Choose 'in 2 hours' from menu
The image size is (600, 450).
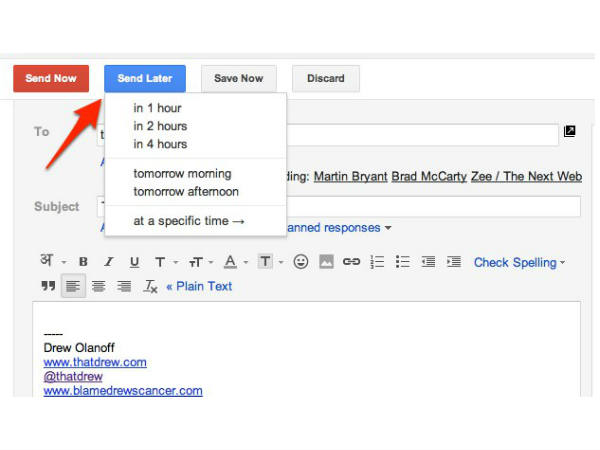pyautogui.click(x=160, y=126)
